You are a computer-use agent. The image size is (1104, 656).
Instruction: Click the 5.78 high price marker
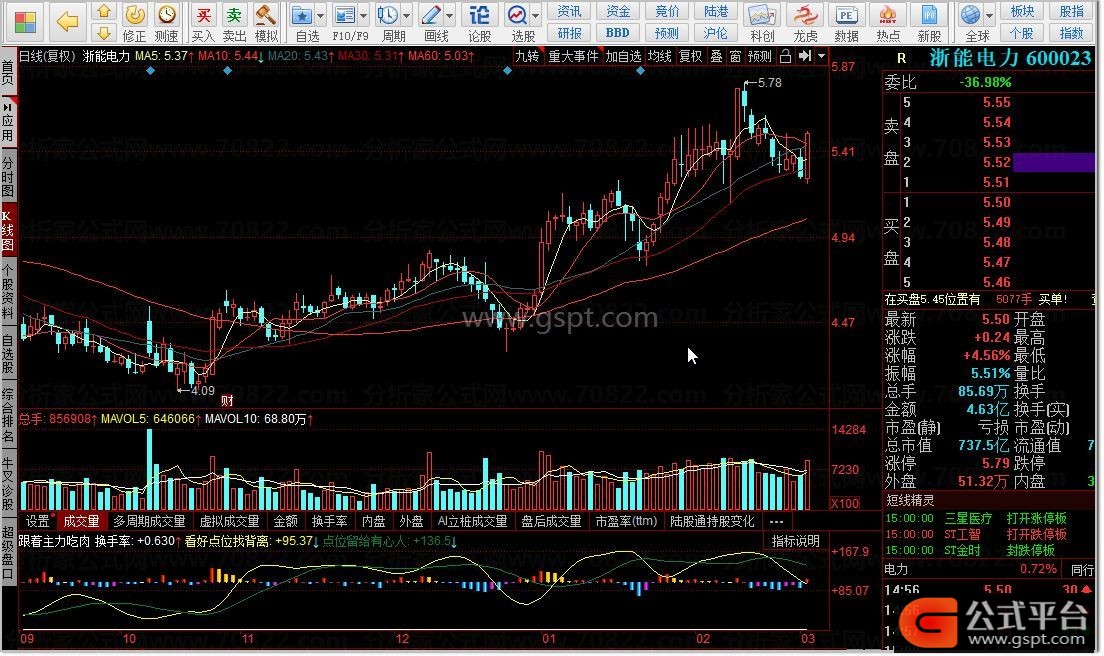point(769,82)
